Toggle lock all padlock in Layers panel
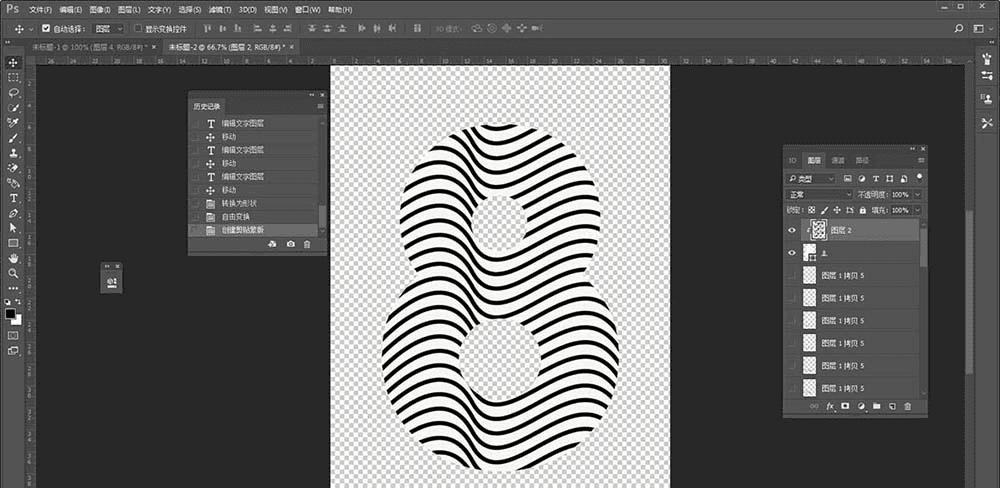 [863, 210]
